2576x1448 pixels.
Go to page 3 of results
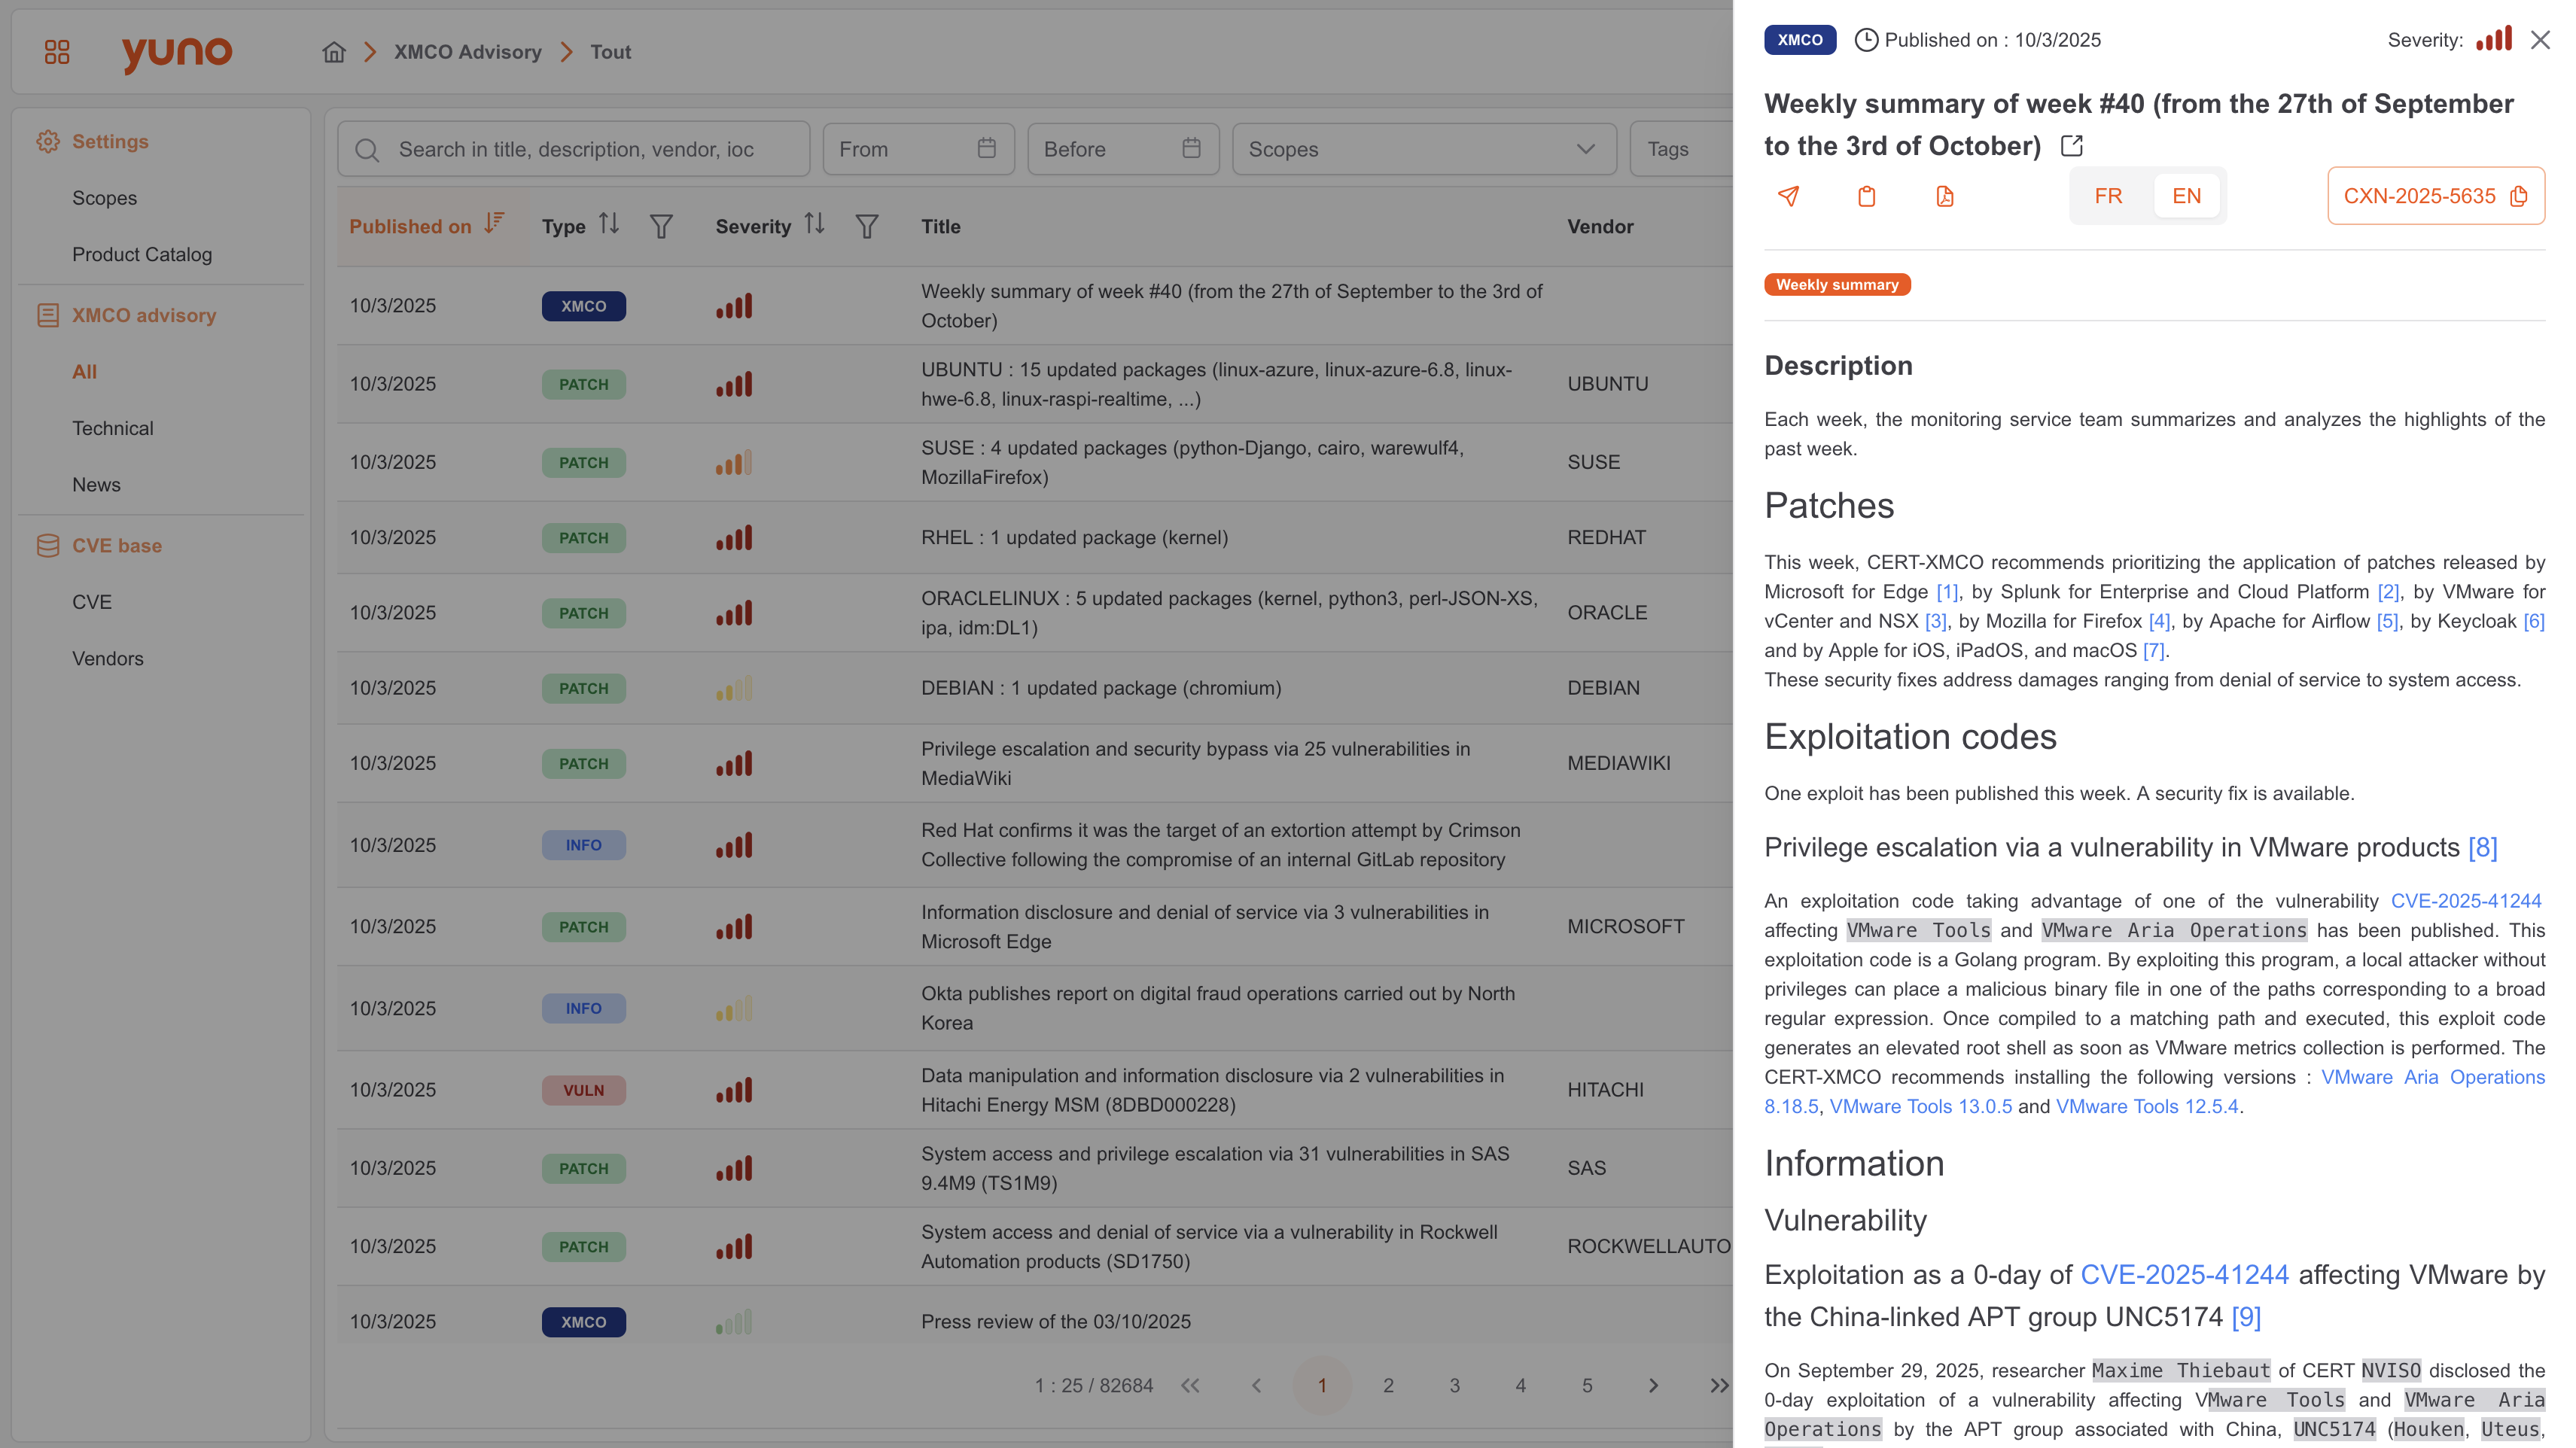(x=1454, y=1385)
